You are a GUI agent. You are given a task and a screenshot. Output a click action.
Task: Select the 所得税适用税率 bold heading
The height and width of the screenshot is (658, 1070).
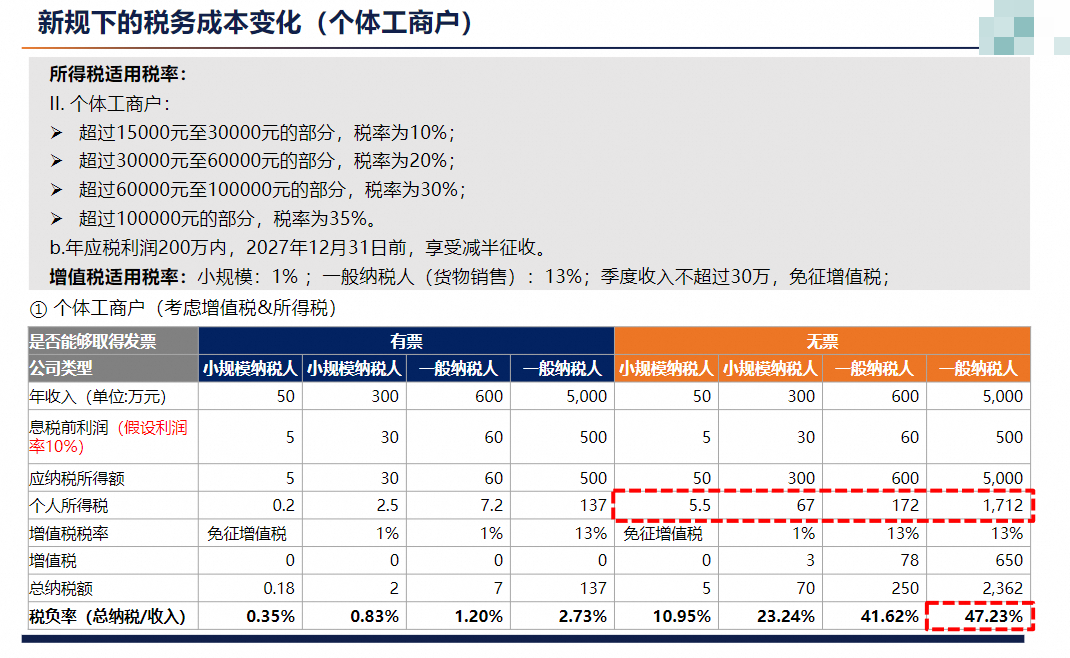[118, 75]
